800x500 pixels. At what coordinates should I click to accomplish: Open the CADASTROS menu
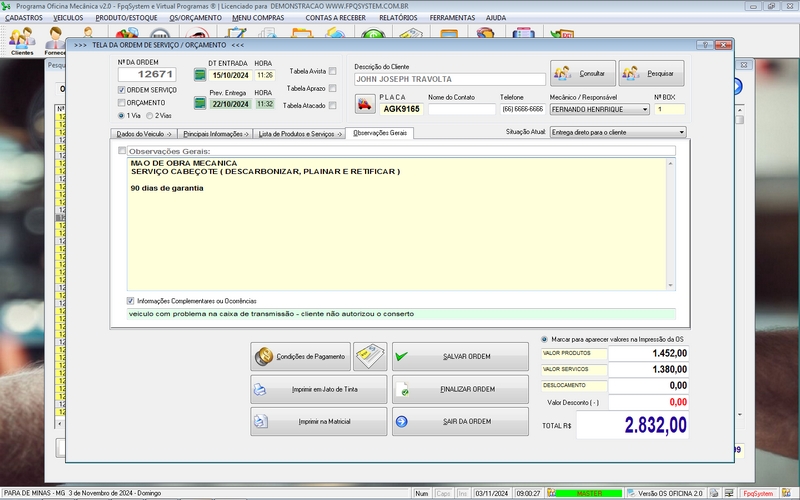tap(24, 18)
